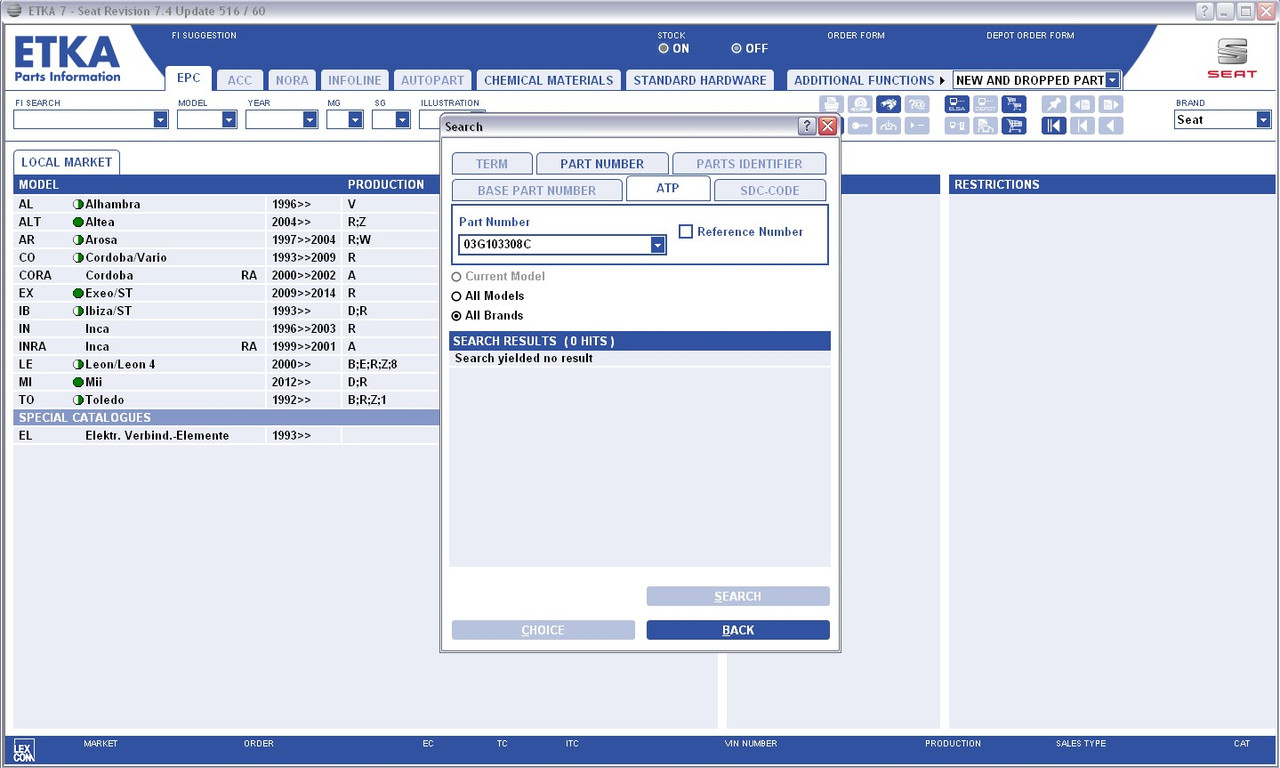Image resolution: width=1280 pixels, height=768 pixels.
Task: Expand the Part Number history dropdown arrow
Action: tap(658, 244)
